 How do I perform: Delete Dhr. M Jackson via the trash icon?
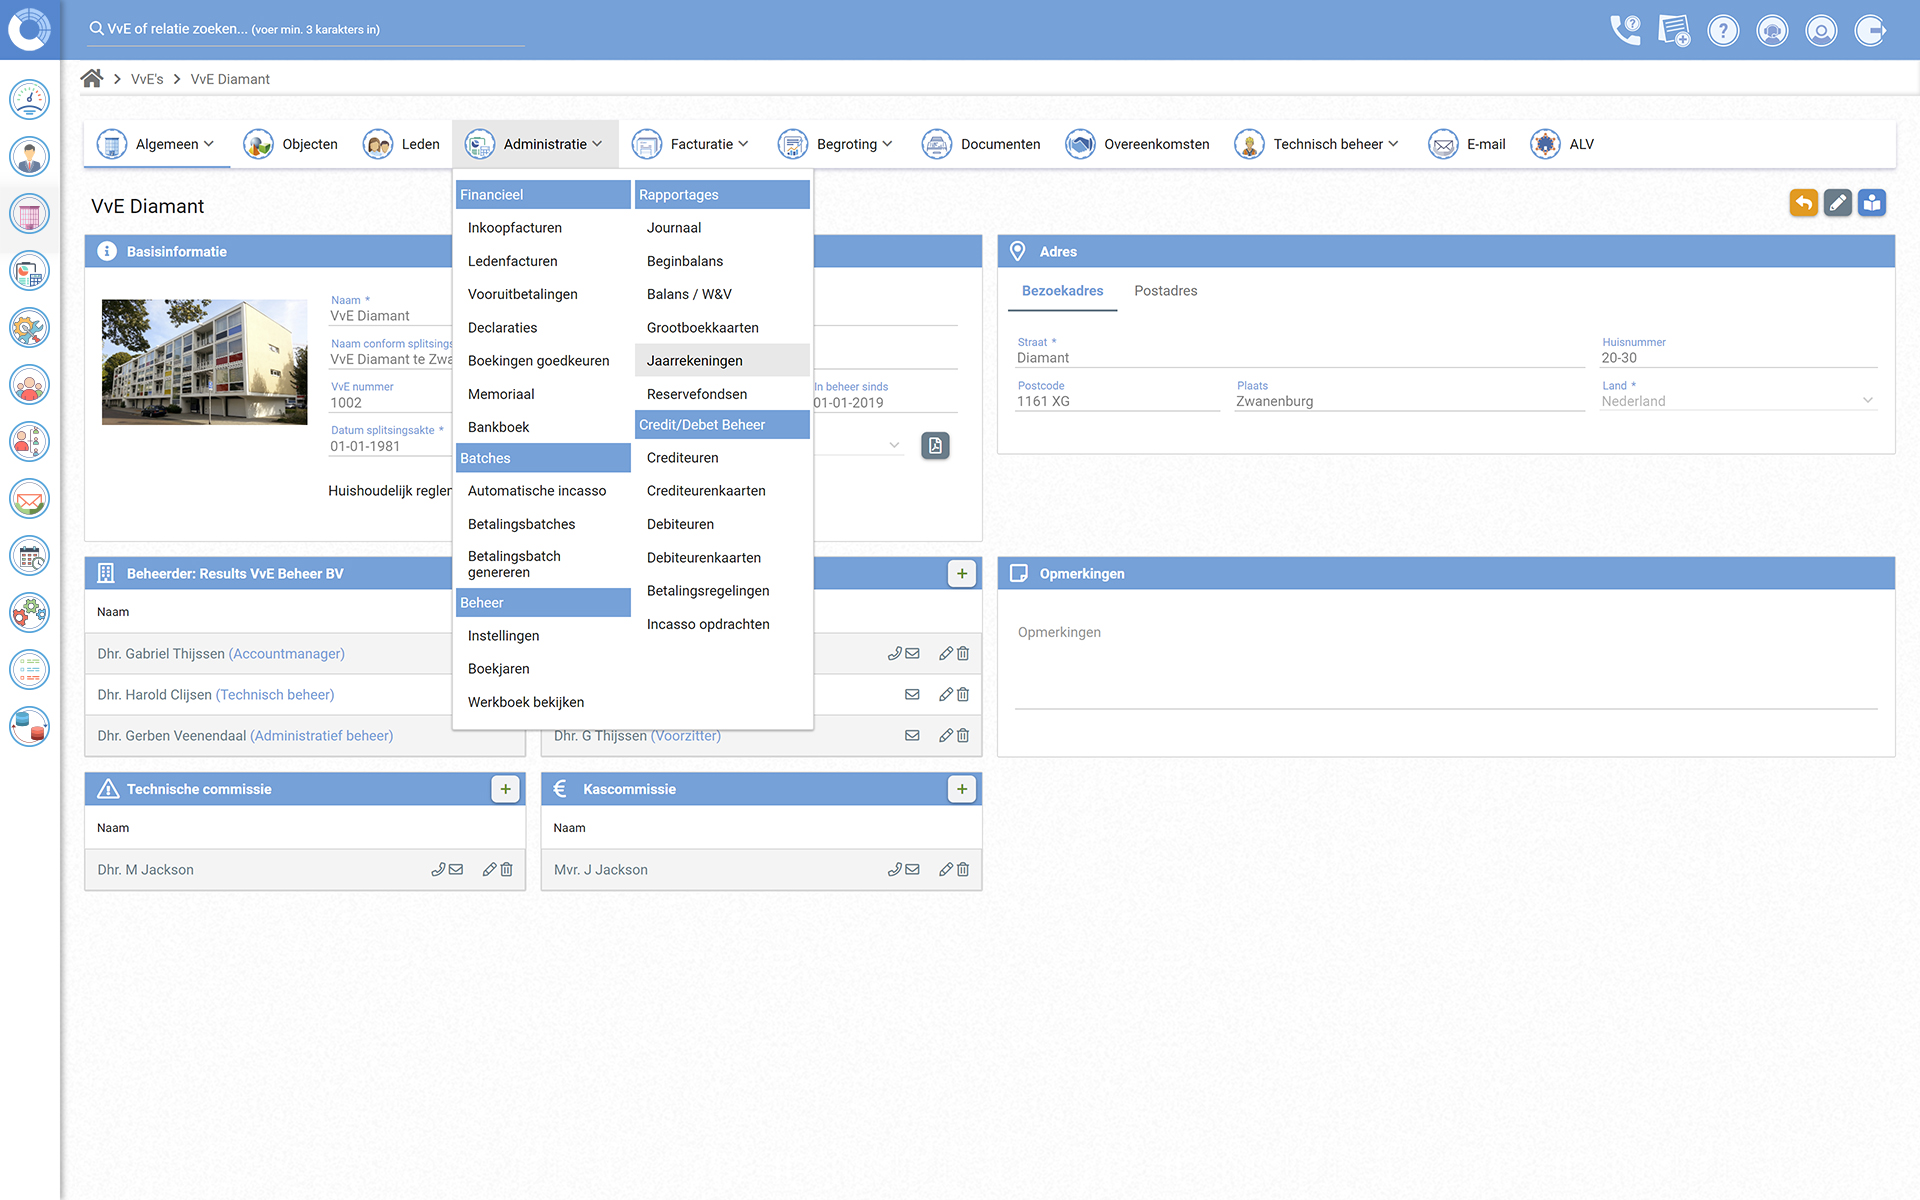click(507, 869)
